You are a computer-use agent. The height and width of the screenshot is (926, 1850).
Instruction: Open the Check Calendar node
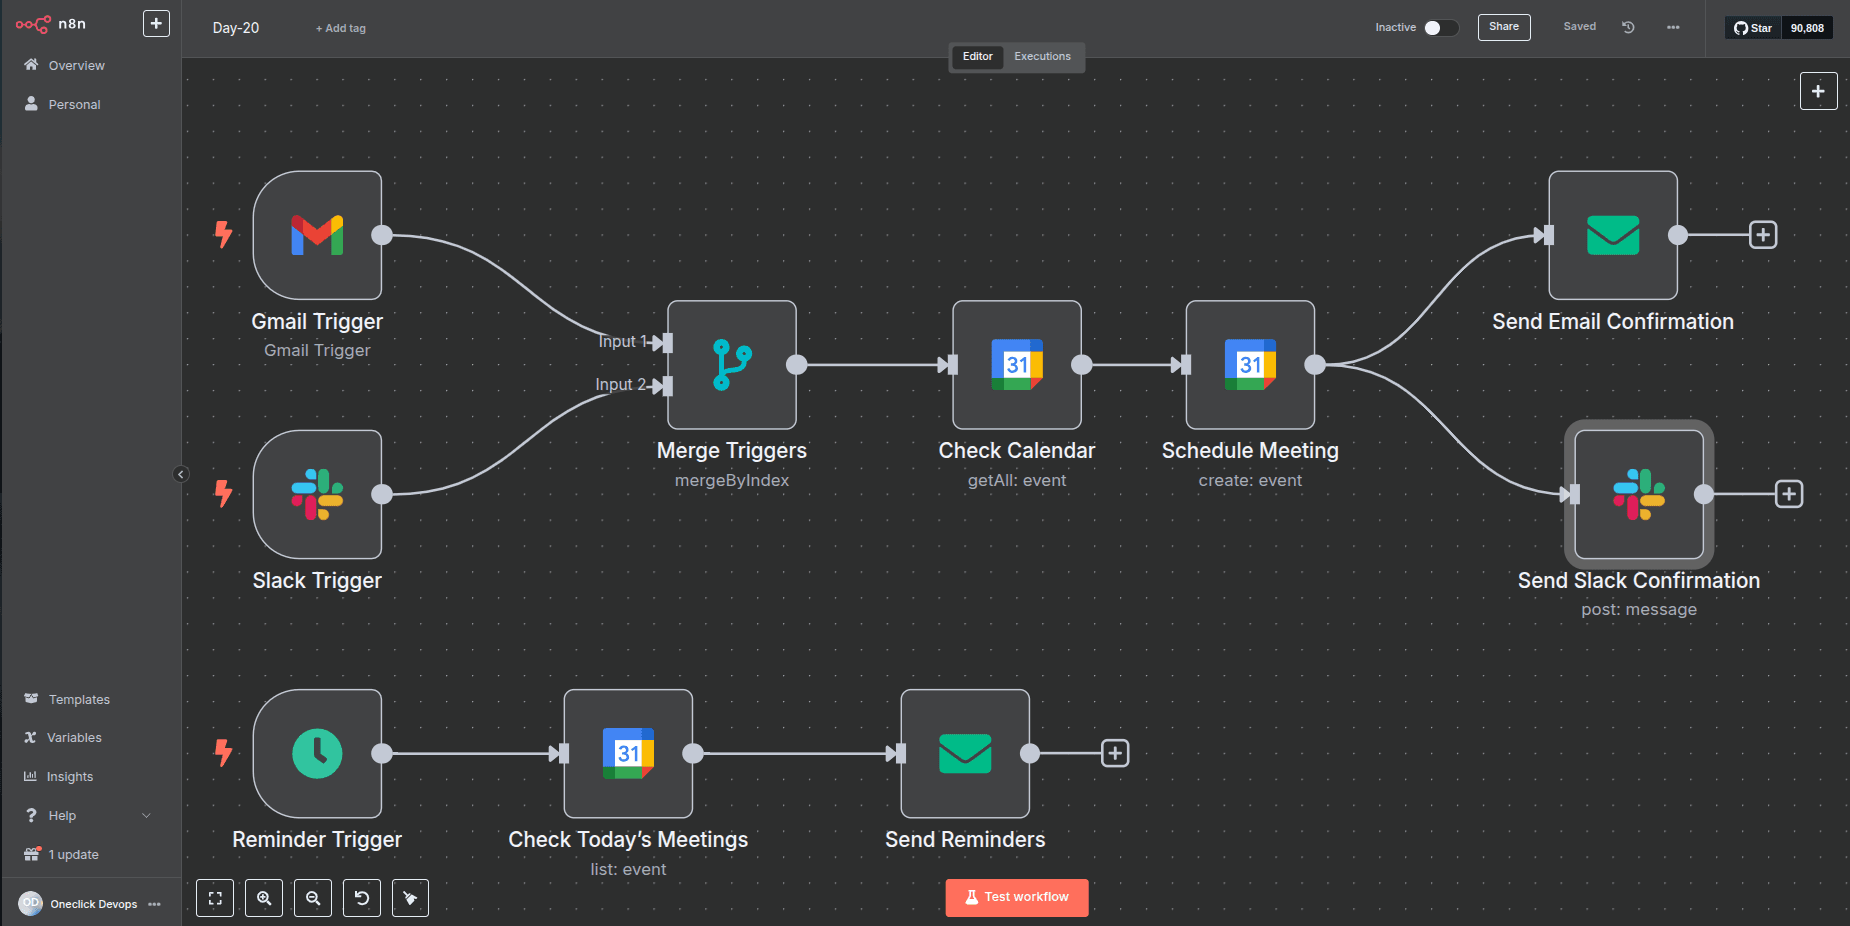1017,365
